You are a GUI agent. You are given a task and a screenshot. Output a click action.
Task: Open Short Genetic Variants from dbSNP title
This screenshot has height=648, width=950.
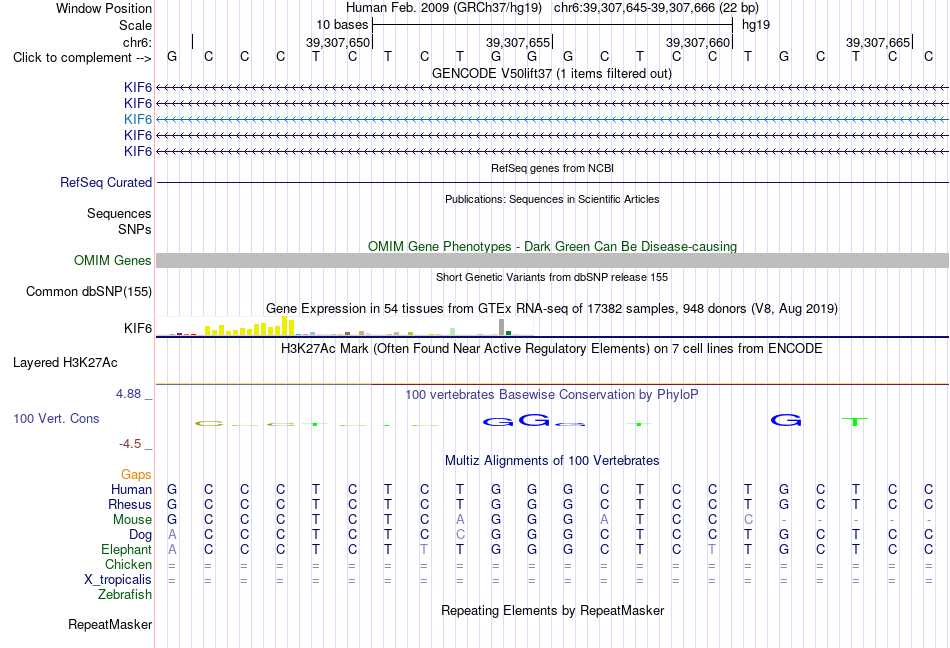[x=552, y=277]
